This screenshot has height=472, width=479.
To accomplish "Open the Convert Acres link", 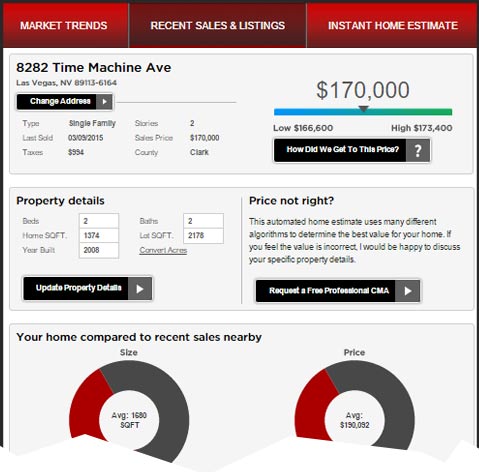I will [x=163, y=250].
